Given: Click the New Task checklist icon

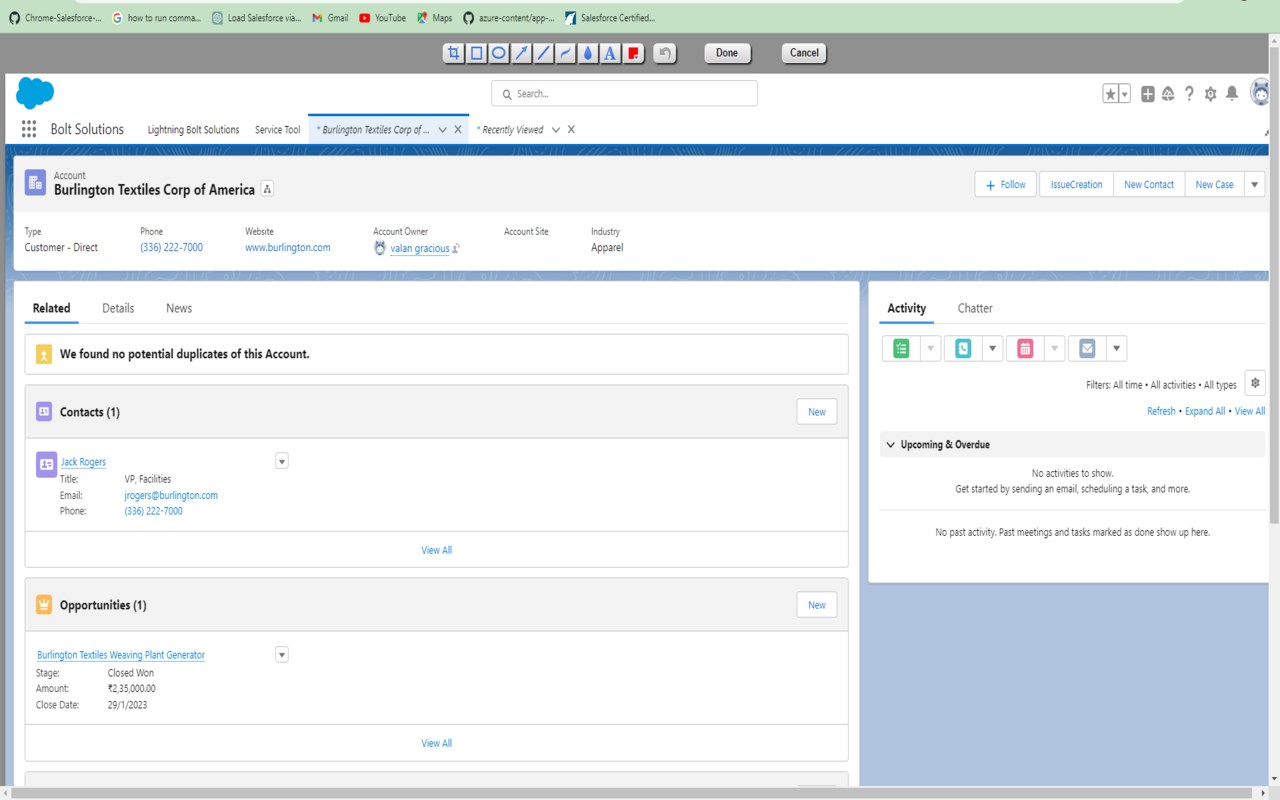Looking at the screenshot, I should pyautogui.click(x=901, y=348).
